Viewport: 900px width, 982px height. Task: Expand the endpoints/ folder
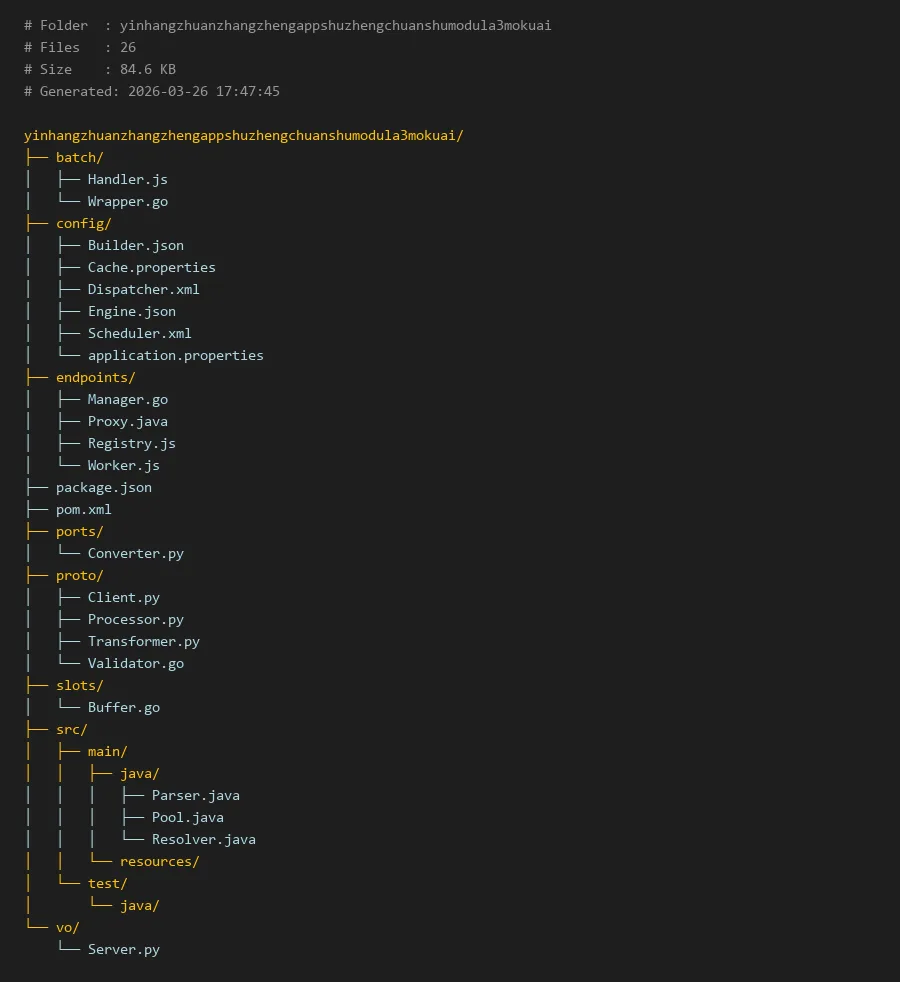[95, 377]
